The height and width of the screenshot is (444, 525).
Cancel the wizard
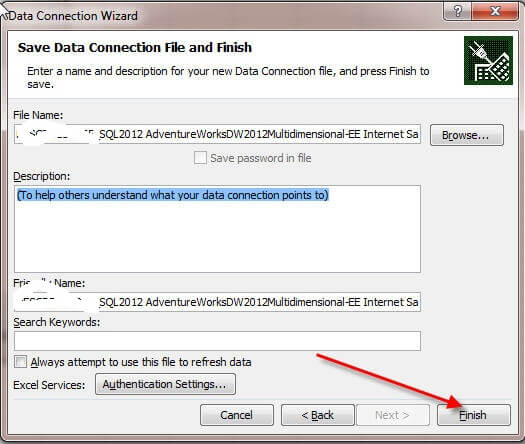click(x=237, y=415)
